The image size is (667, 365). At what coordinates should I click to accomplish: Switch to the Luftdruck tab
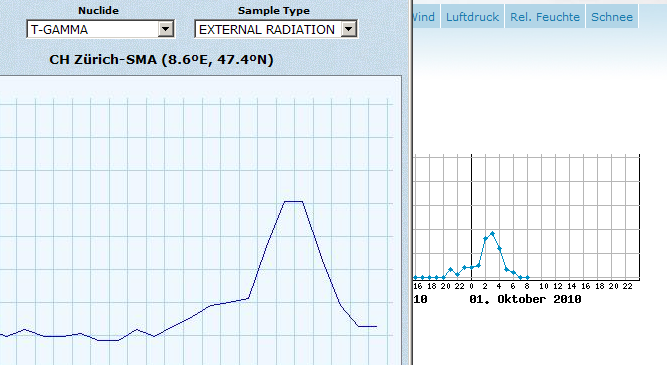(x=472, y=17)
